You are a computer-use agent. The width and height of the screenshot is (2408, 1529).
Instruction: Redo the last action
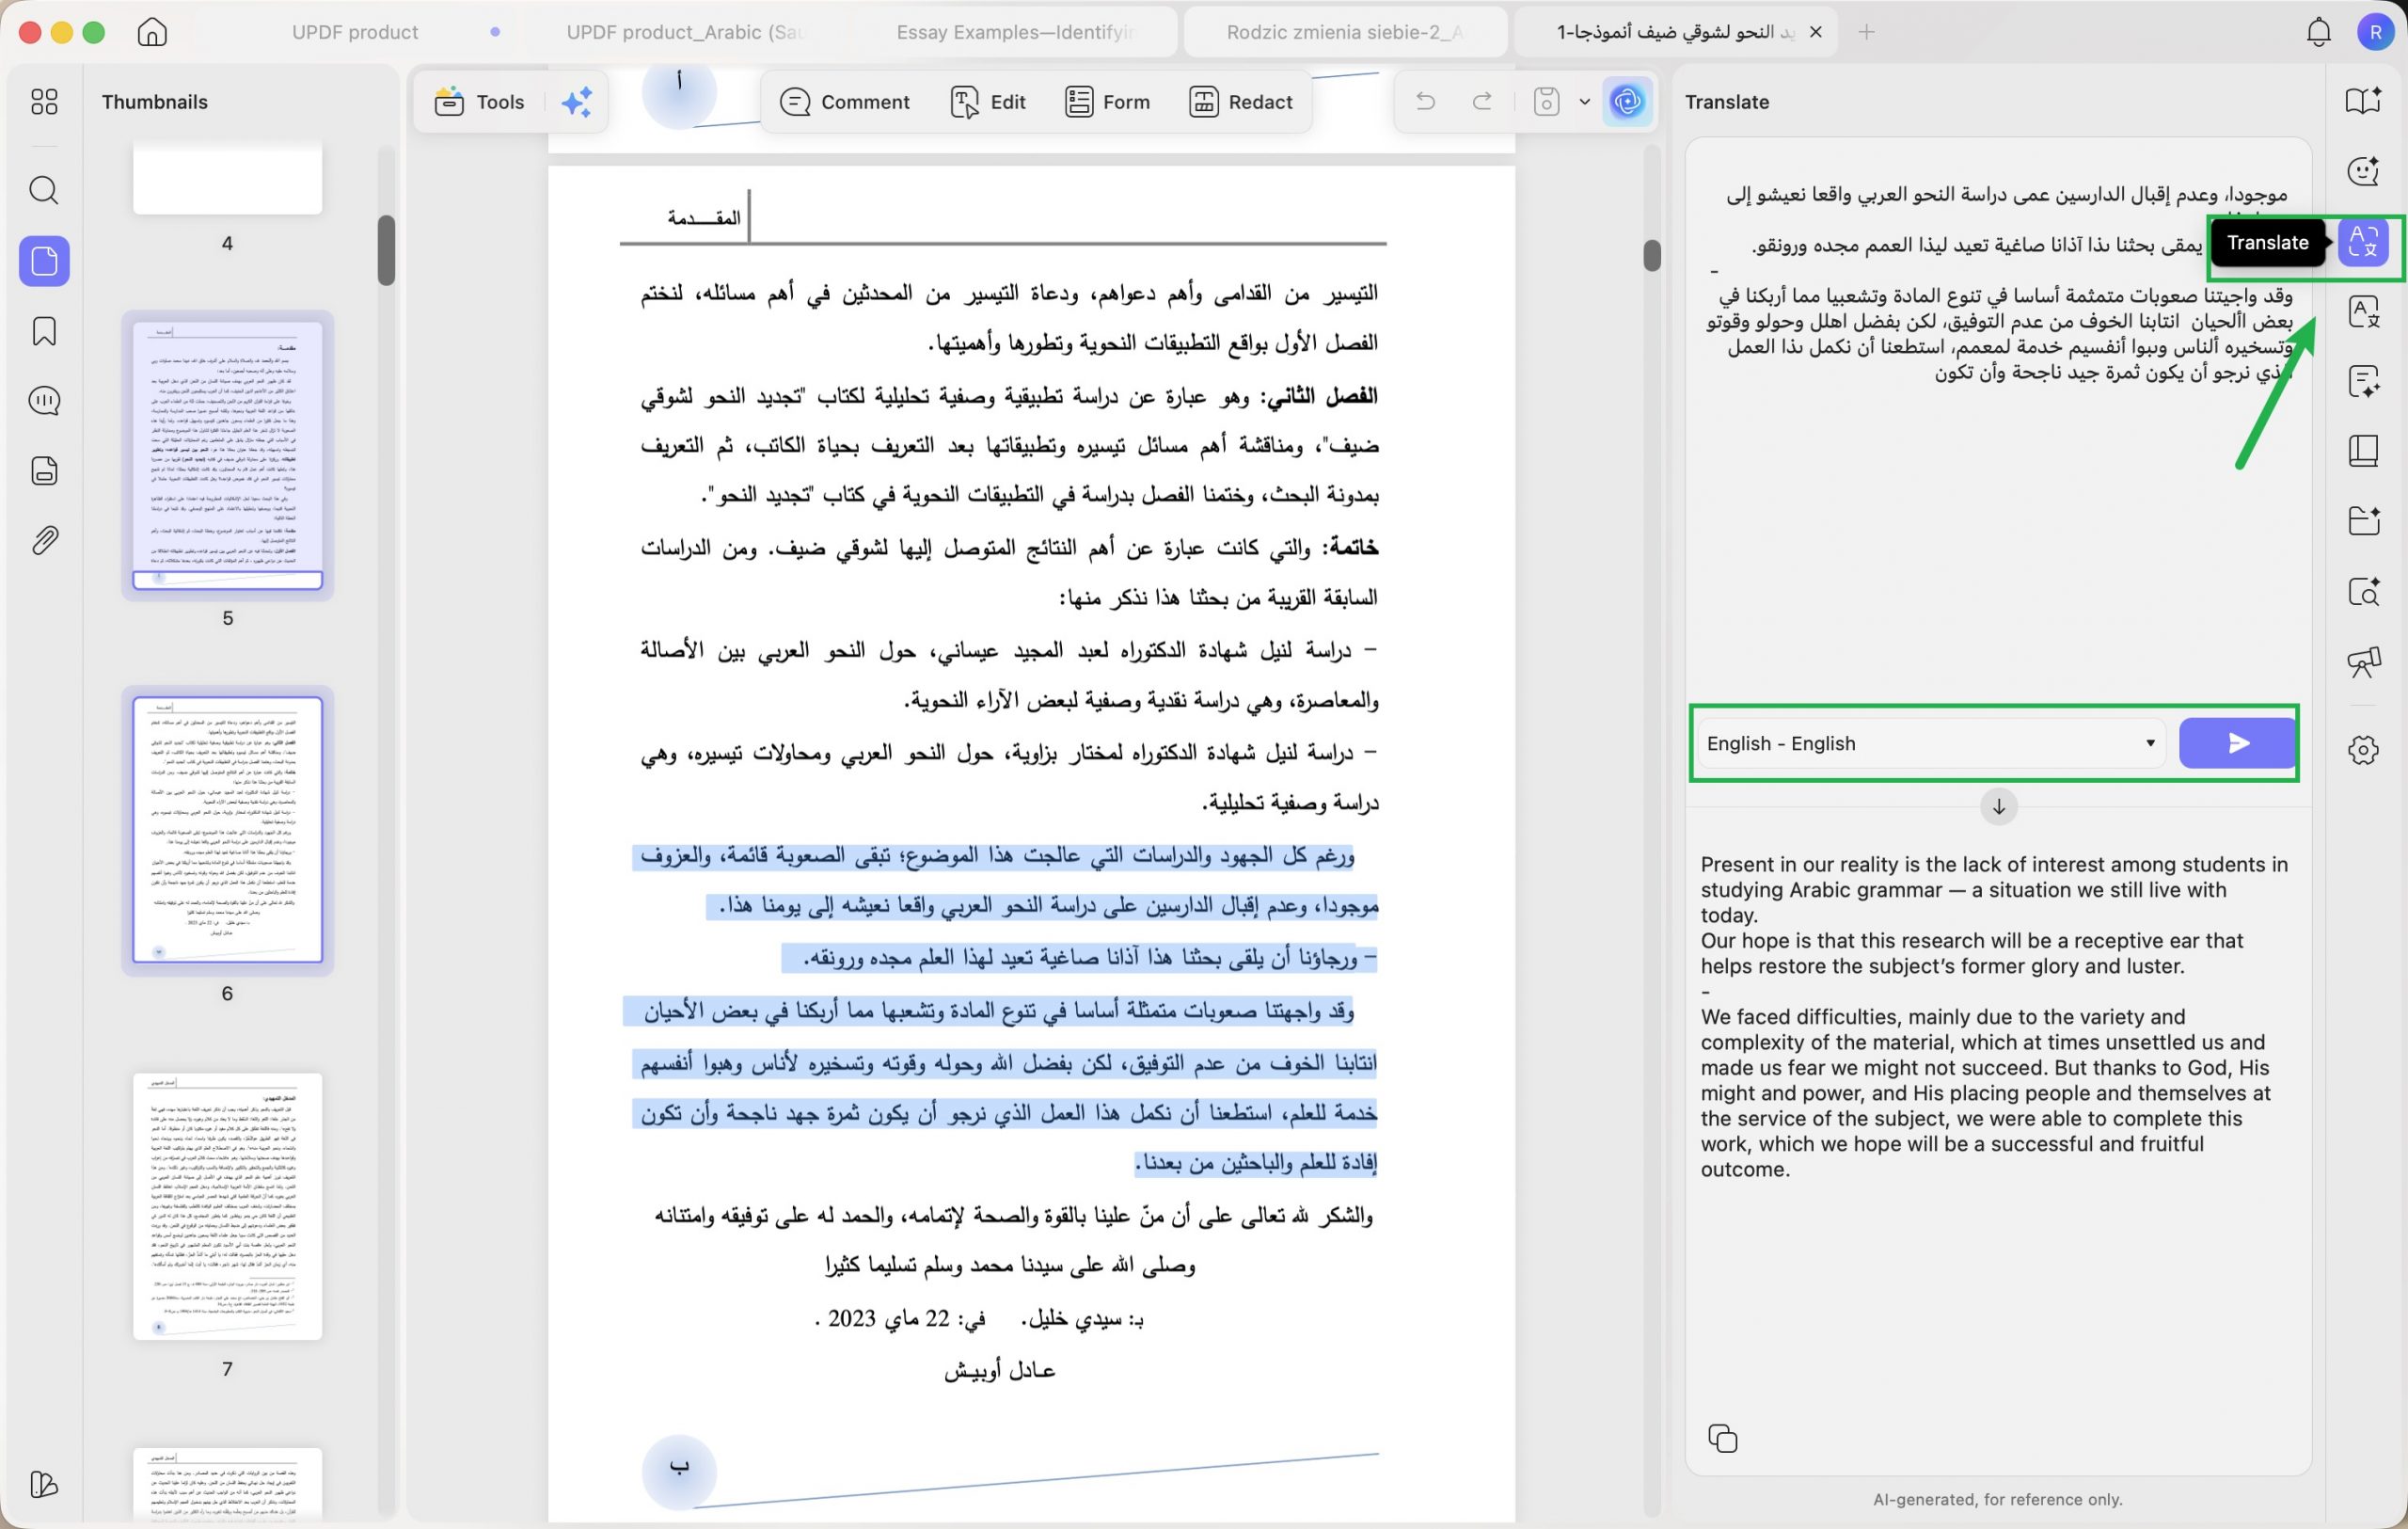pyautogui.click(x=1483, y=101)
